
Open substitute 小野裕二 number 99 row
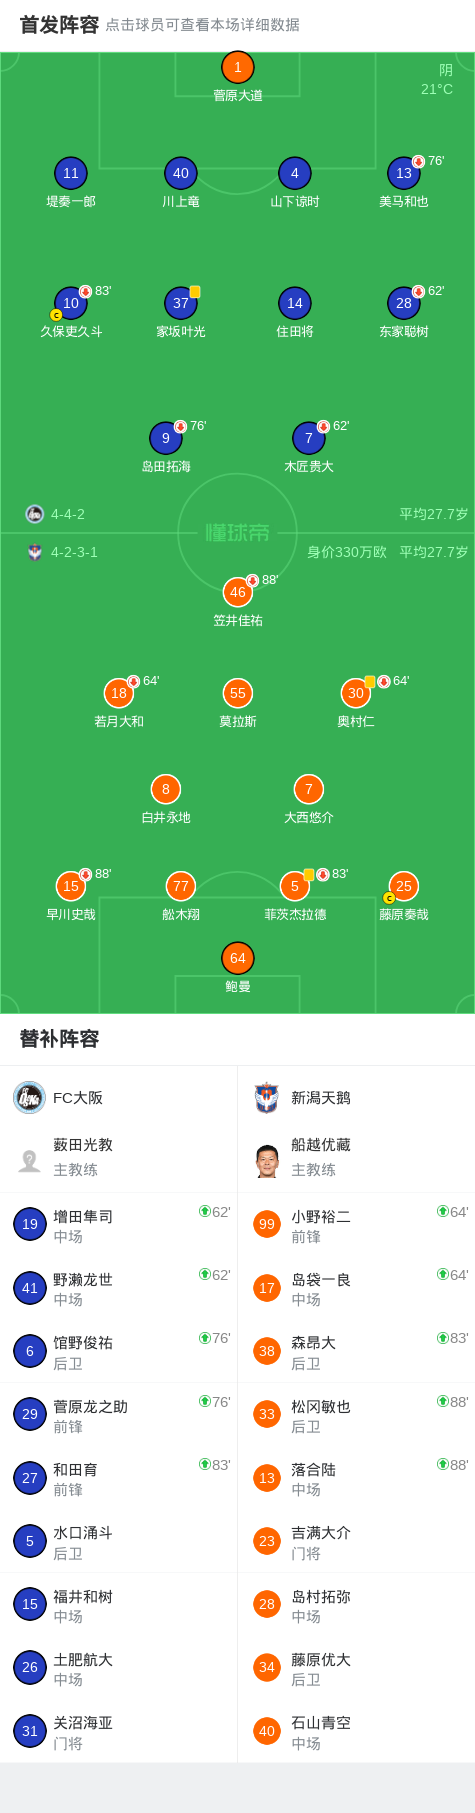(x=356, y=1225)
